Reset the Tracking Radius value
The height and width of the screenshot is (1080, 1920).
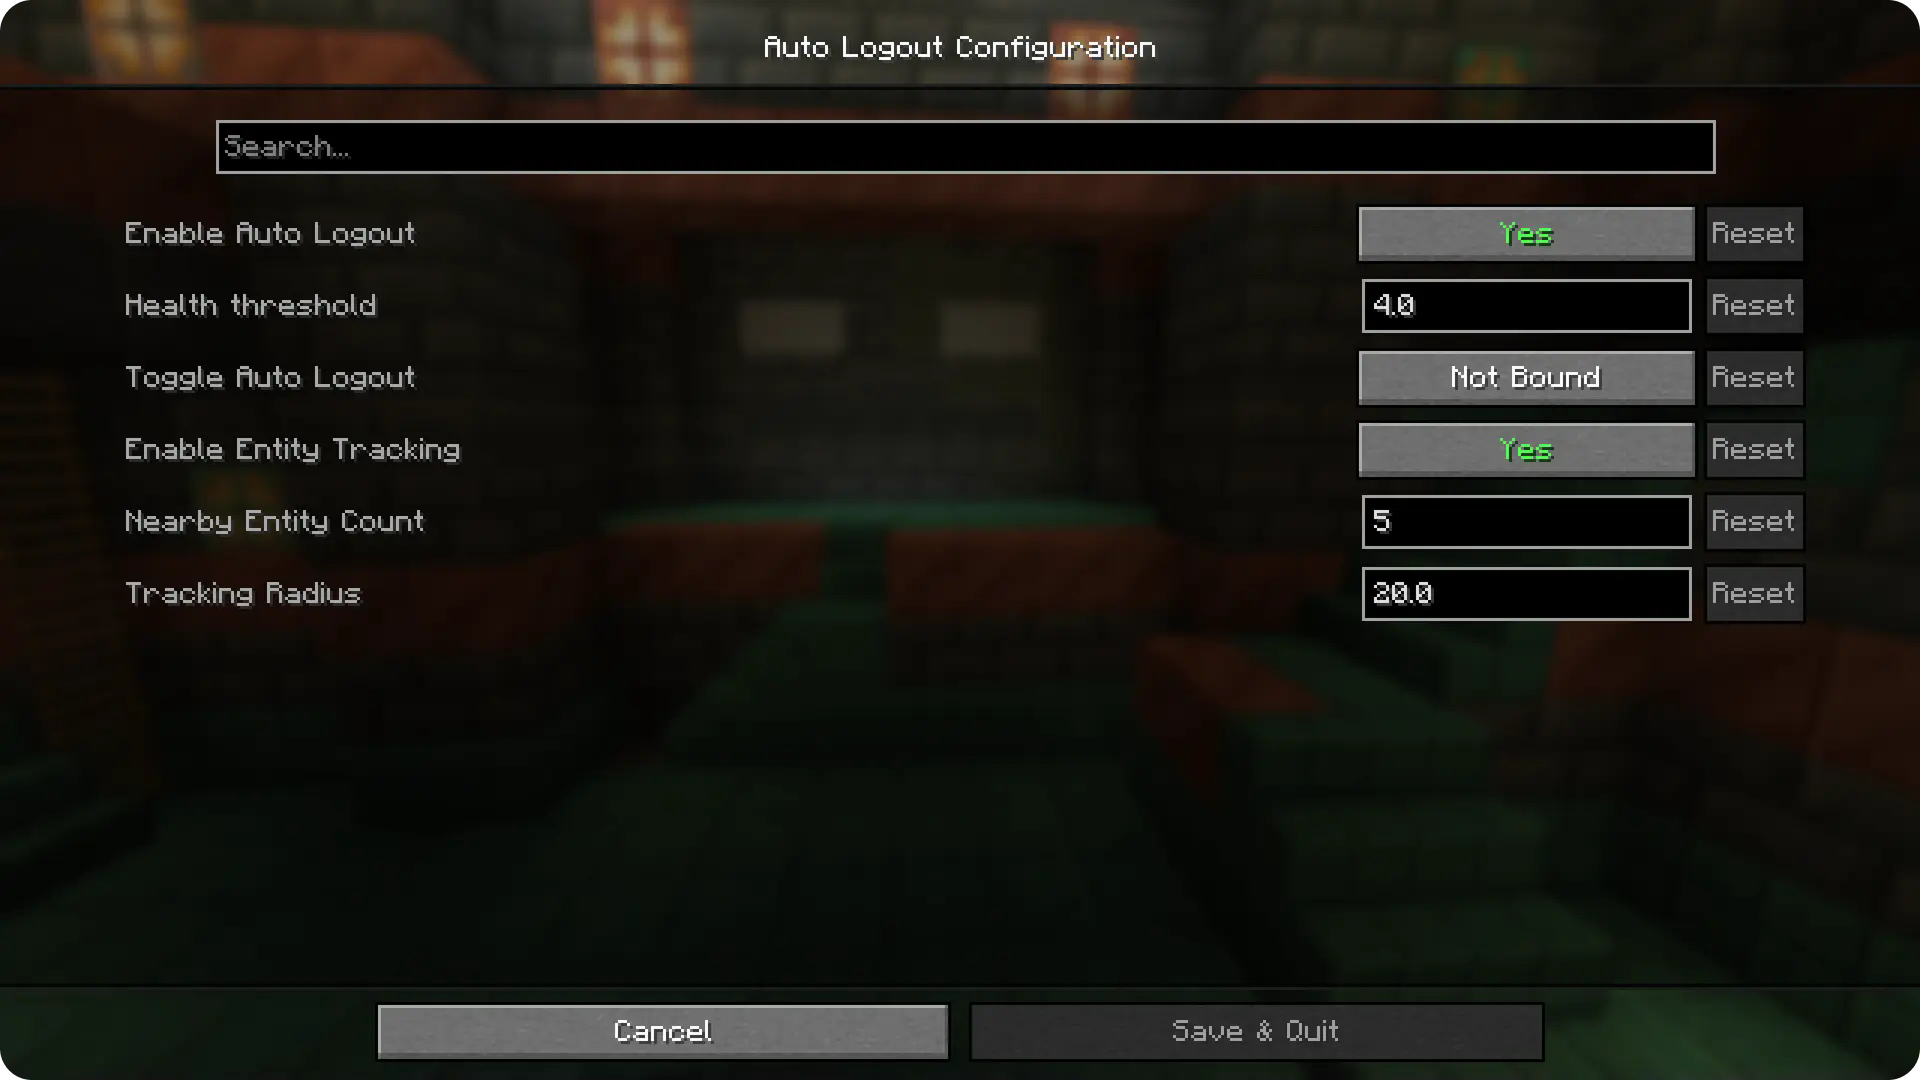1753,592
